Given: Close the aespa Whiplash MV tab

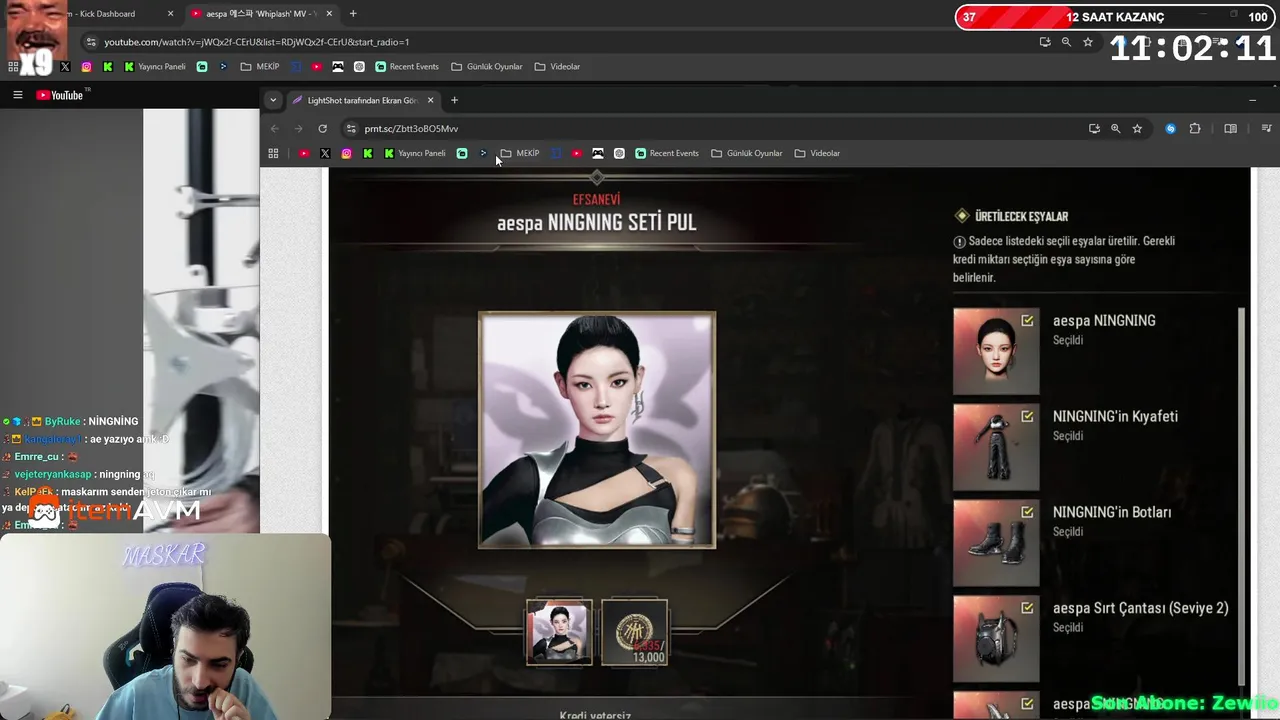Looking at the screenshot, I should [x=329, y=14].
